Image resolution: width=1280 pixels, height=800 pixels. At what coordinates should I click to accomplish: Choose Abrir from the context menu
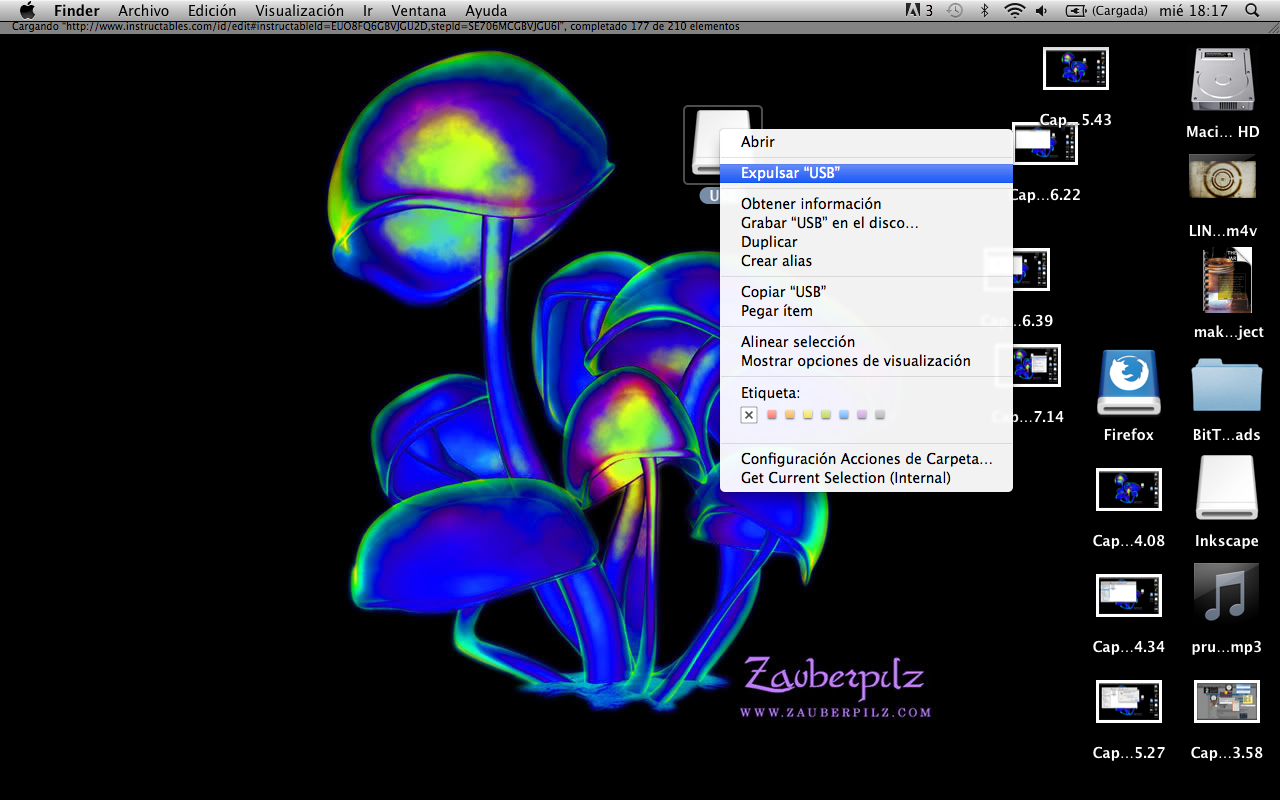(x=866, y=143)
